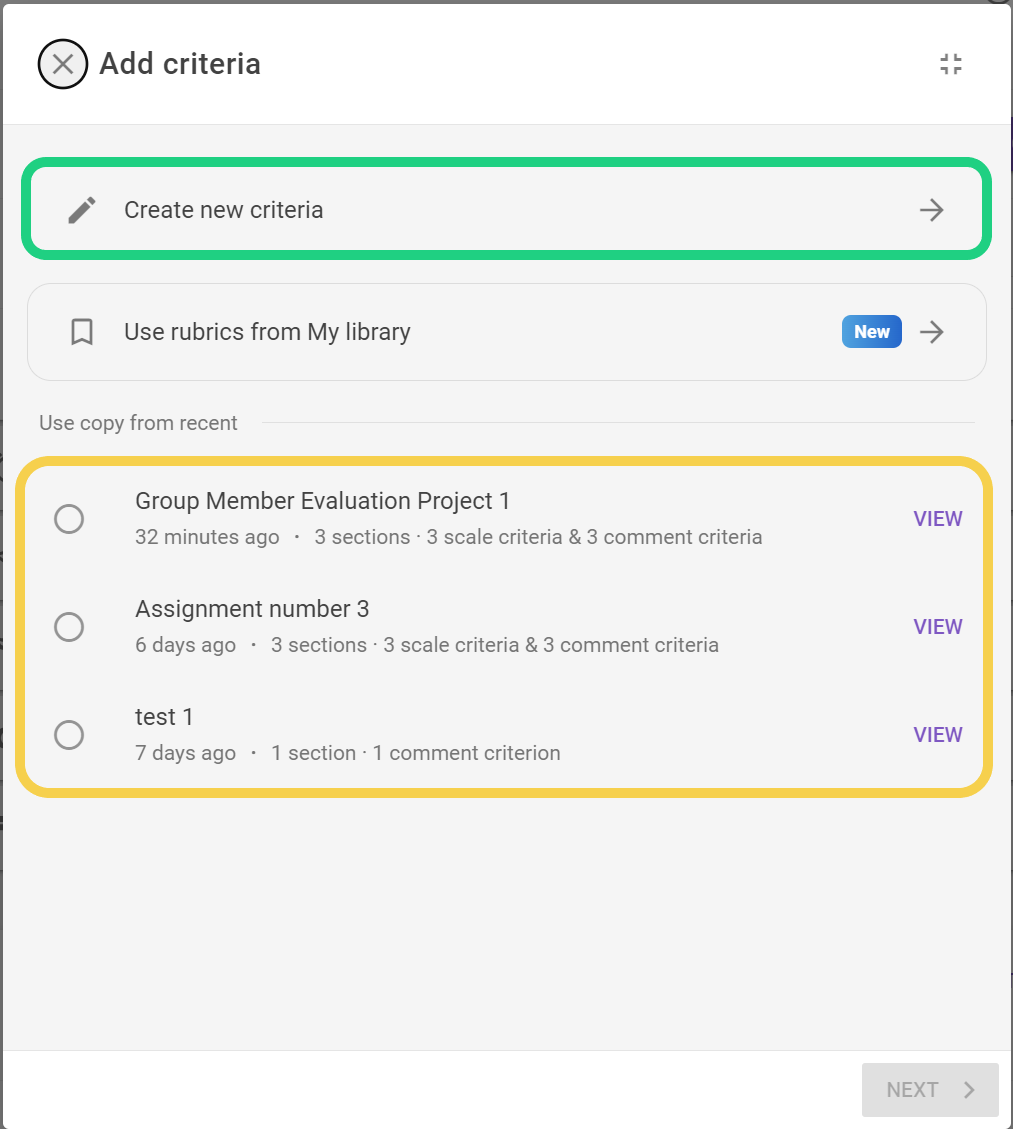Click the arrow beside the New badge
1013x1129 pixels.
click(932, 332)
